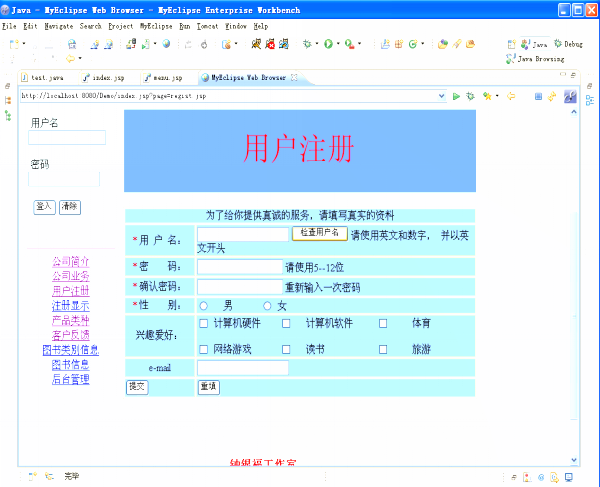Click the New Java Project icon
Image resolution: width=600 pixels, height=487 pixels.
tap(385, 44)
